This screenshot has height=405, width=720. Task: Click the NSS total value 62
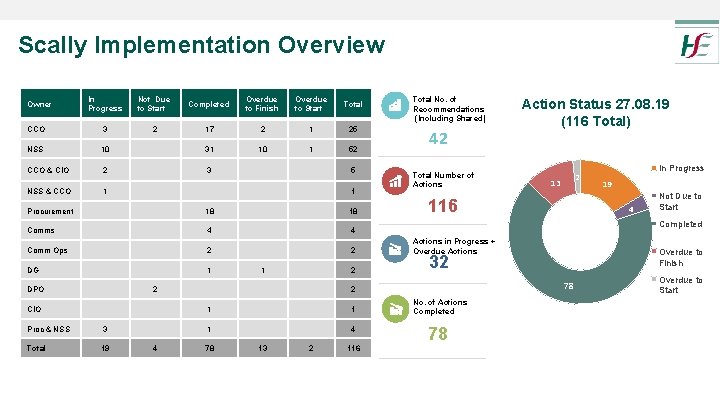pos(353,149)
